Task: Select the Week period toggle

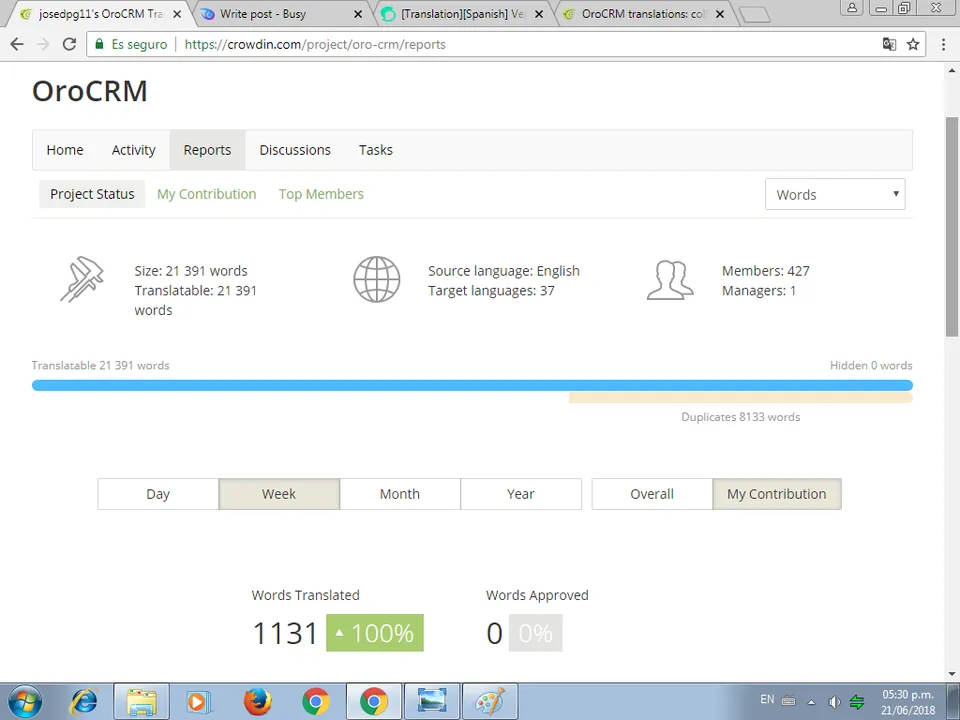Action: 279,494
